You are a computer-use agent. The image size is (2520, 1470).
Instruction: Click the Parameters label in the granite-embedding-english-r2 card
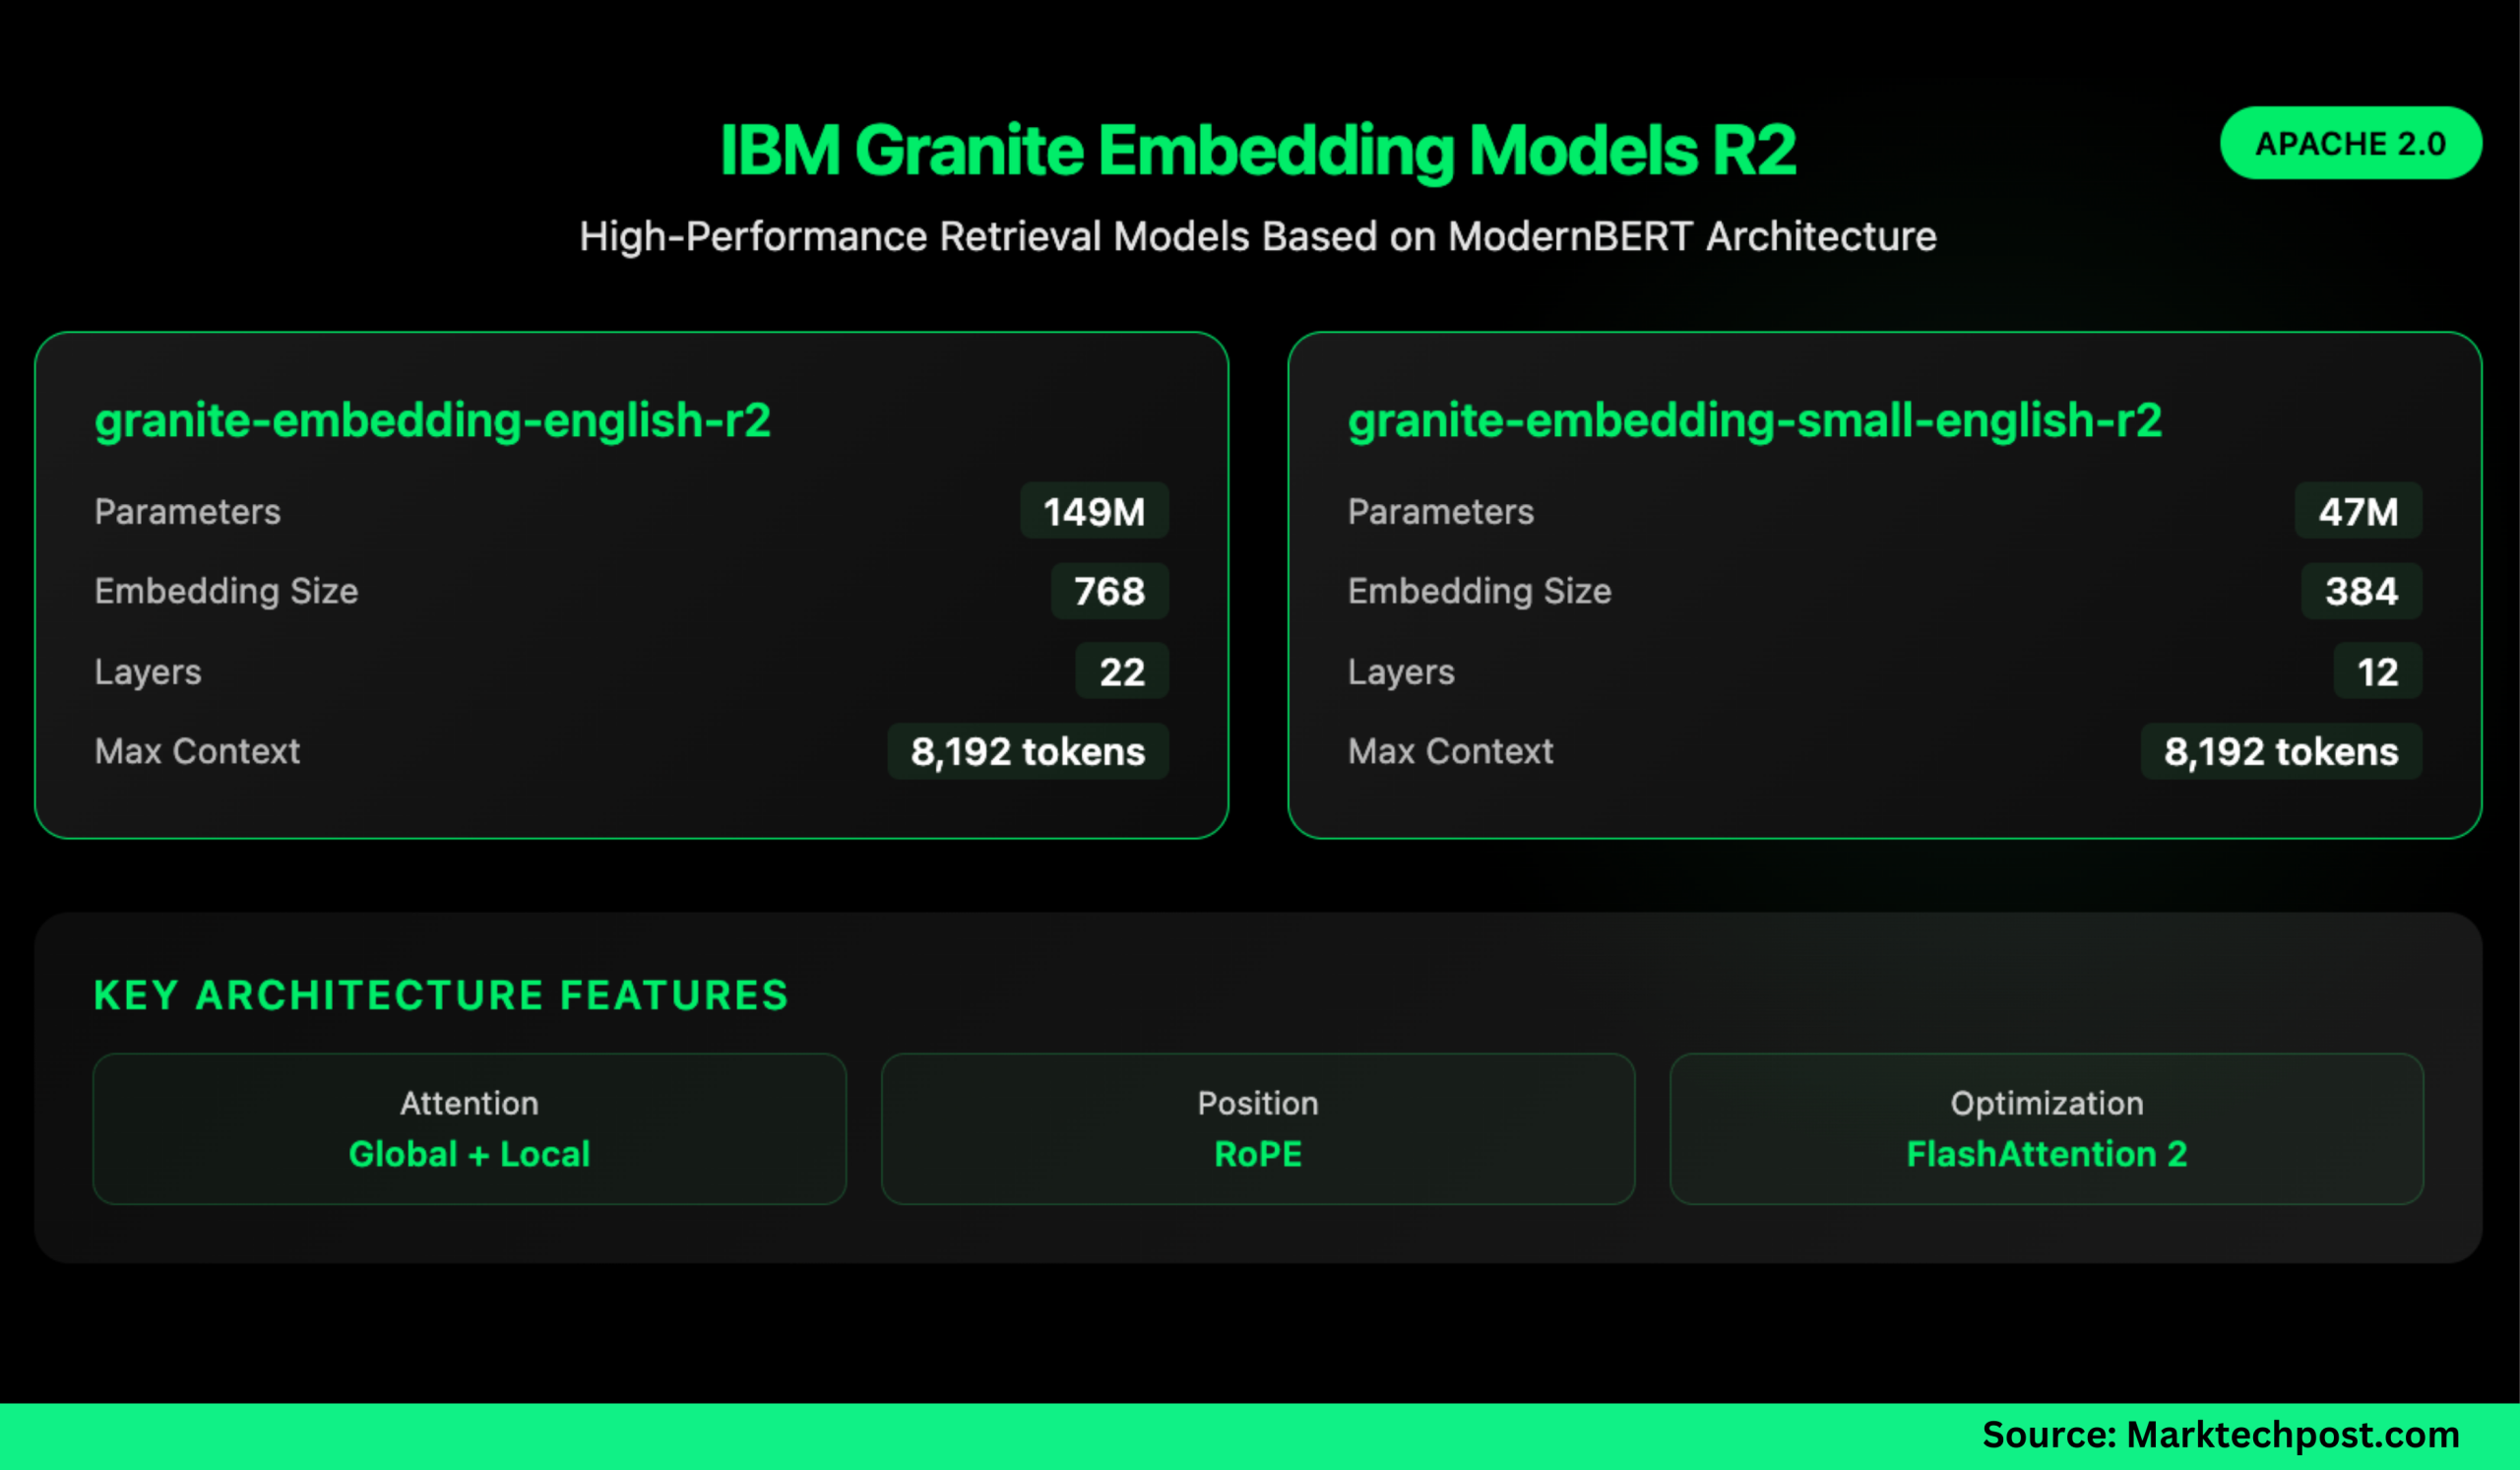click(x=187, y=512)
